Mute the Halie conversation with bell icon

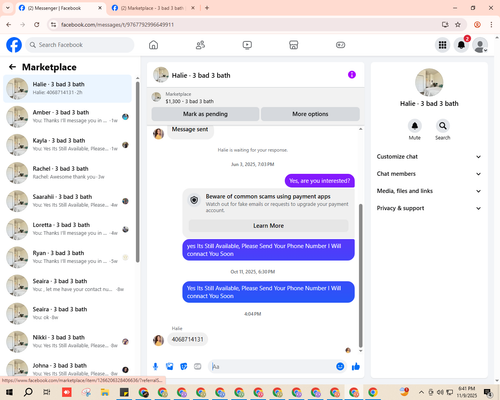[415, 126]
